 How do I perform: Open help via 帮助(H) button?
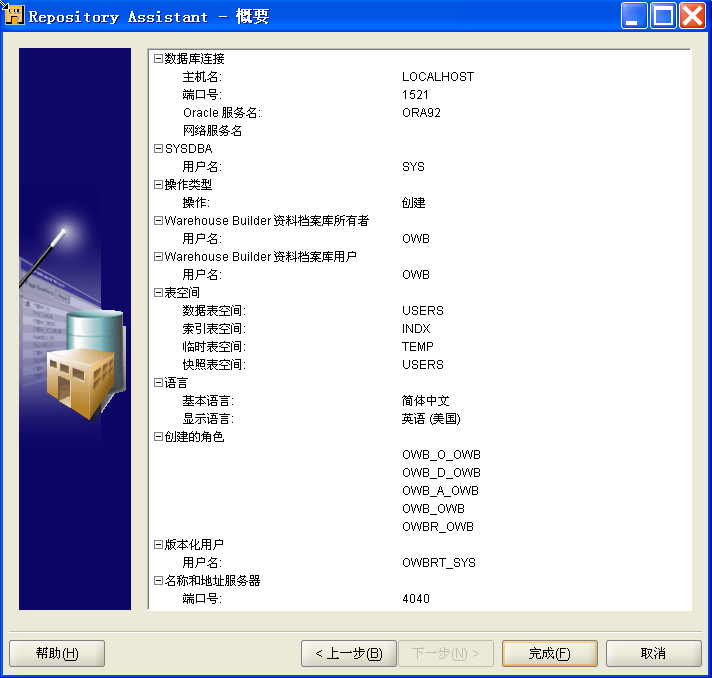pos(57,654)
